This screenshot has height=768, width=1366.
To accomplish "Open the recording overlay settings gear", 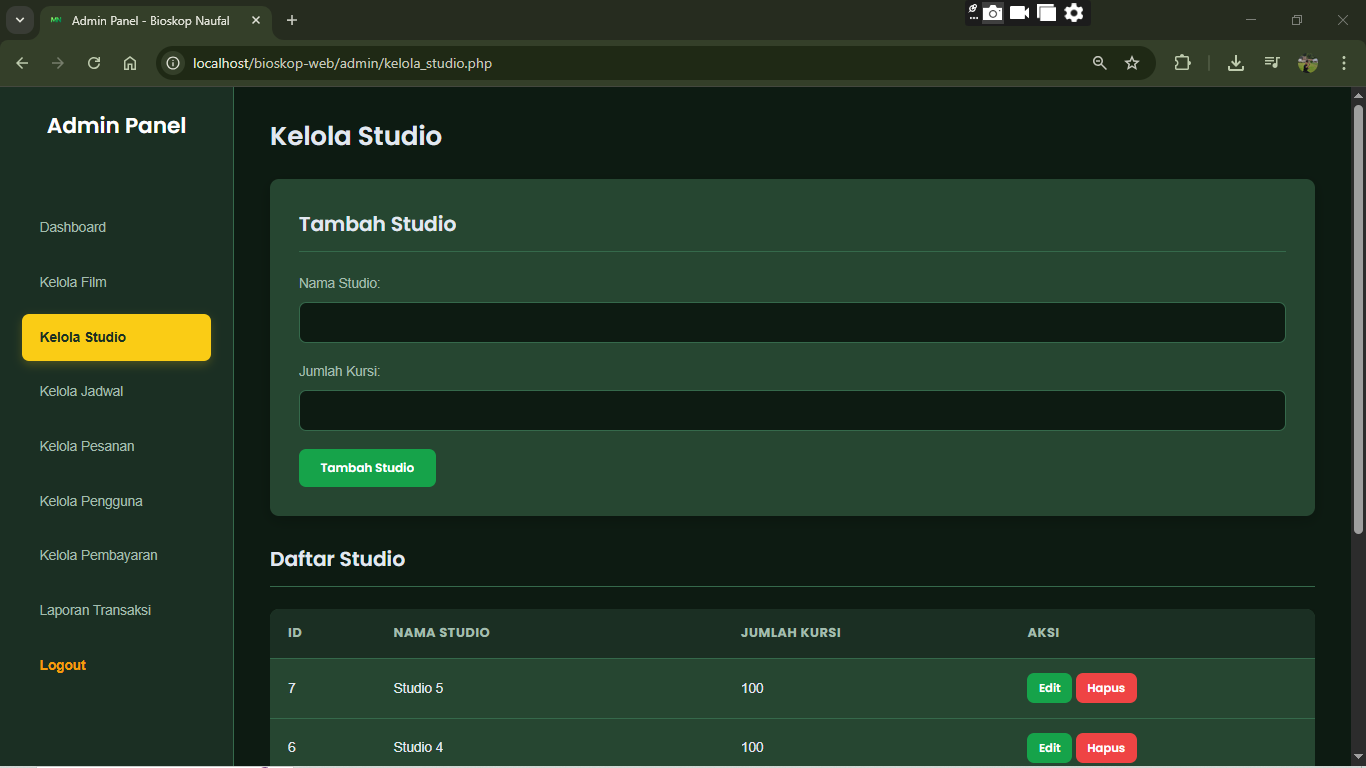I will tap(1074, 13).
